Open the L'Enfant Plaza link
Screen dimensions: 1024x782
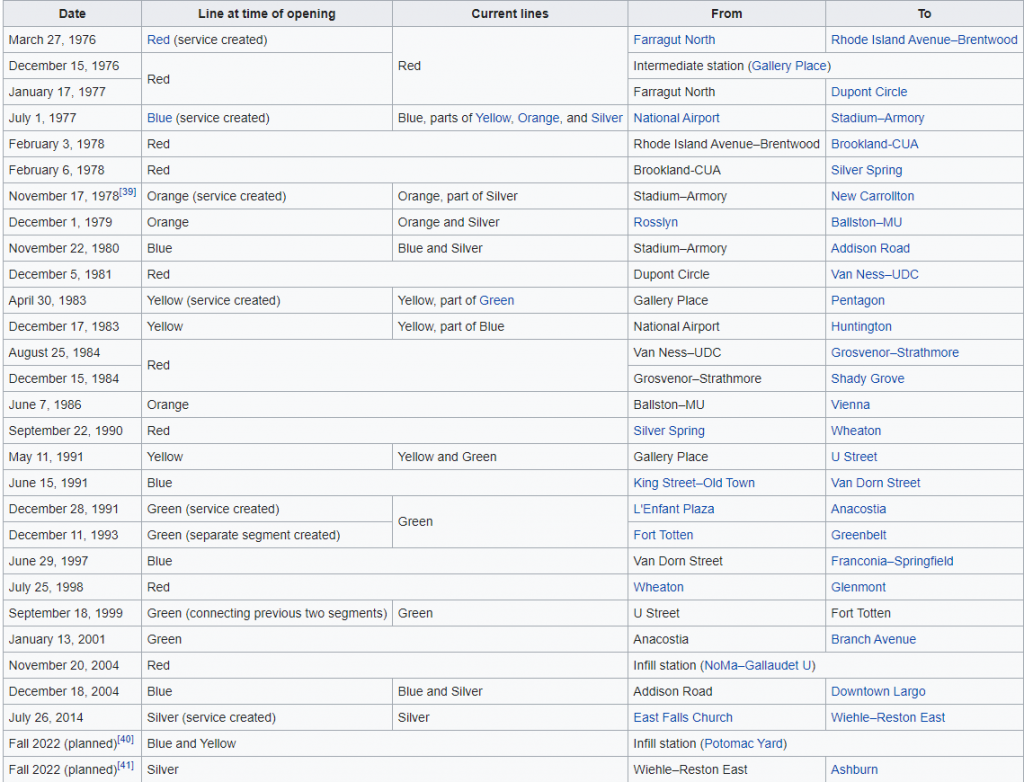tap(673, 510)
